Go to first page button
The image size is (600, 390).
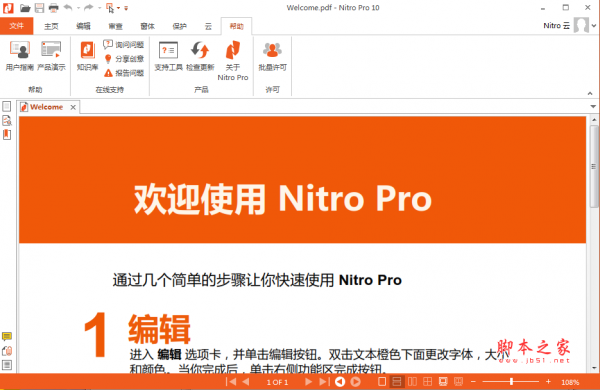coord(231,382)
